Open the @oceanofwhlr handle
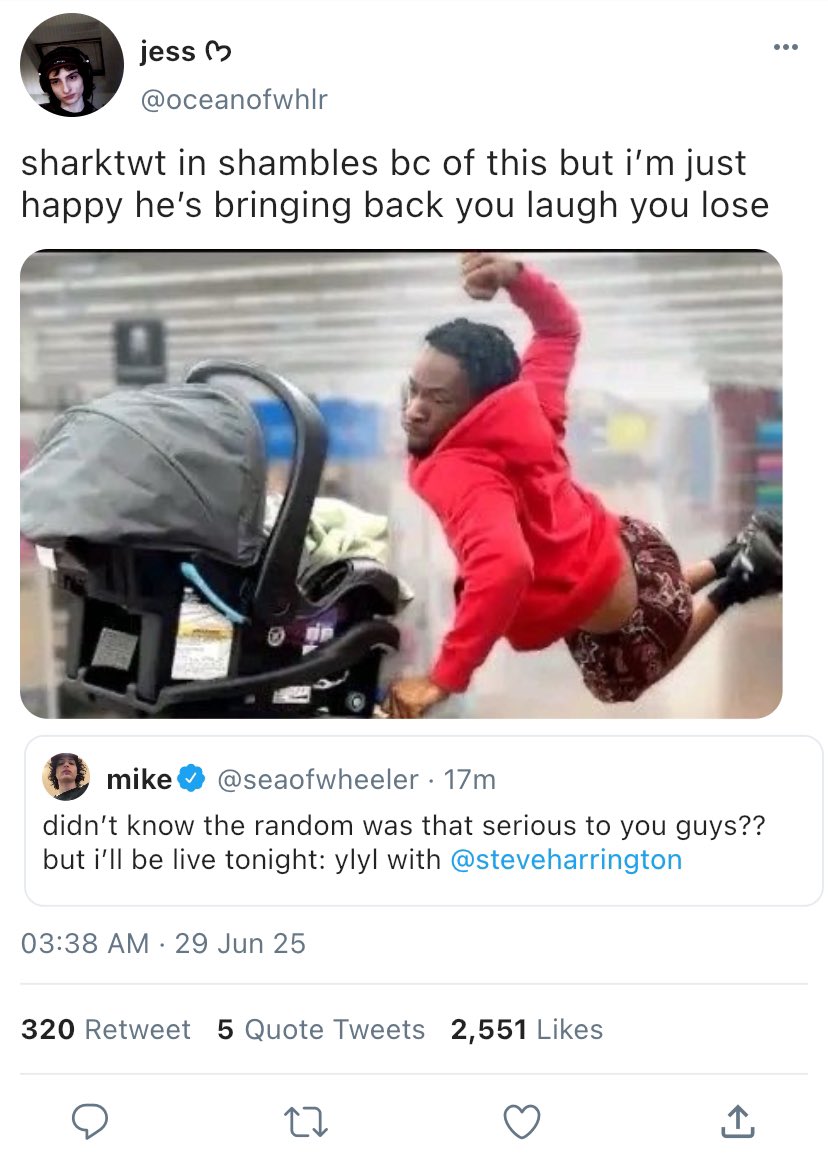Viewport: 828px width, 1167px height. [x=234, y=99]
